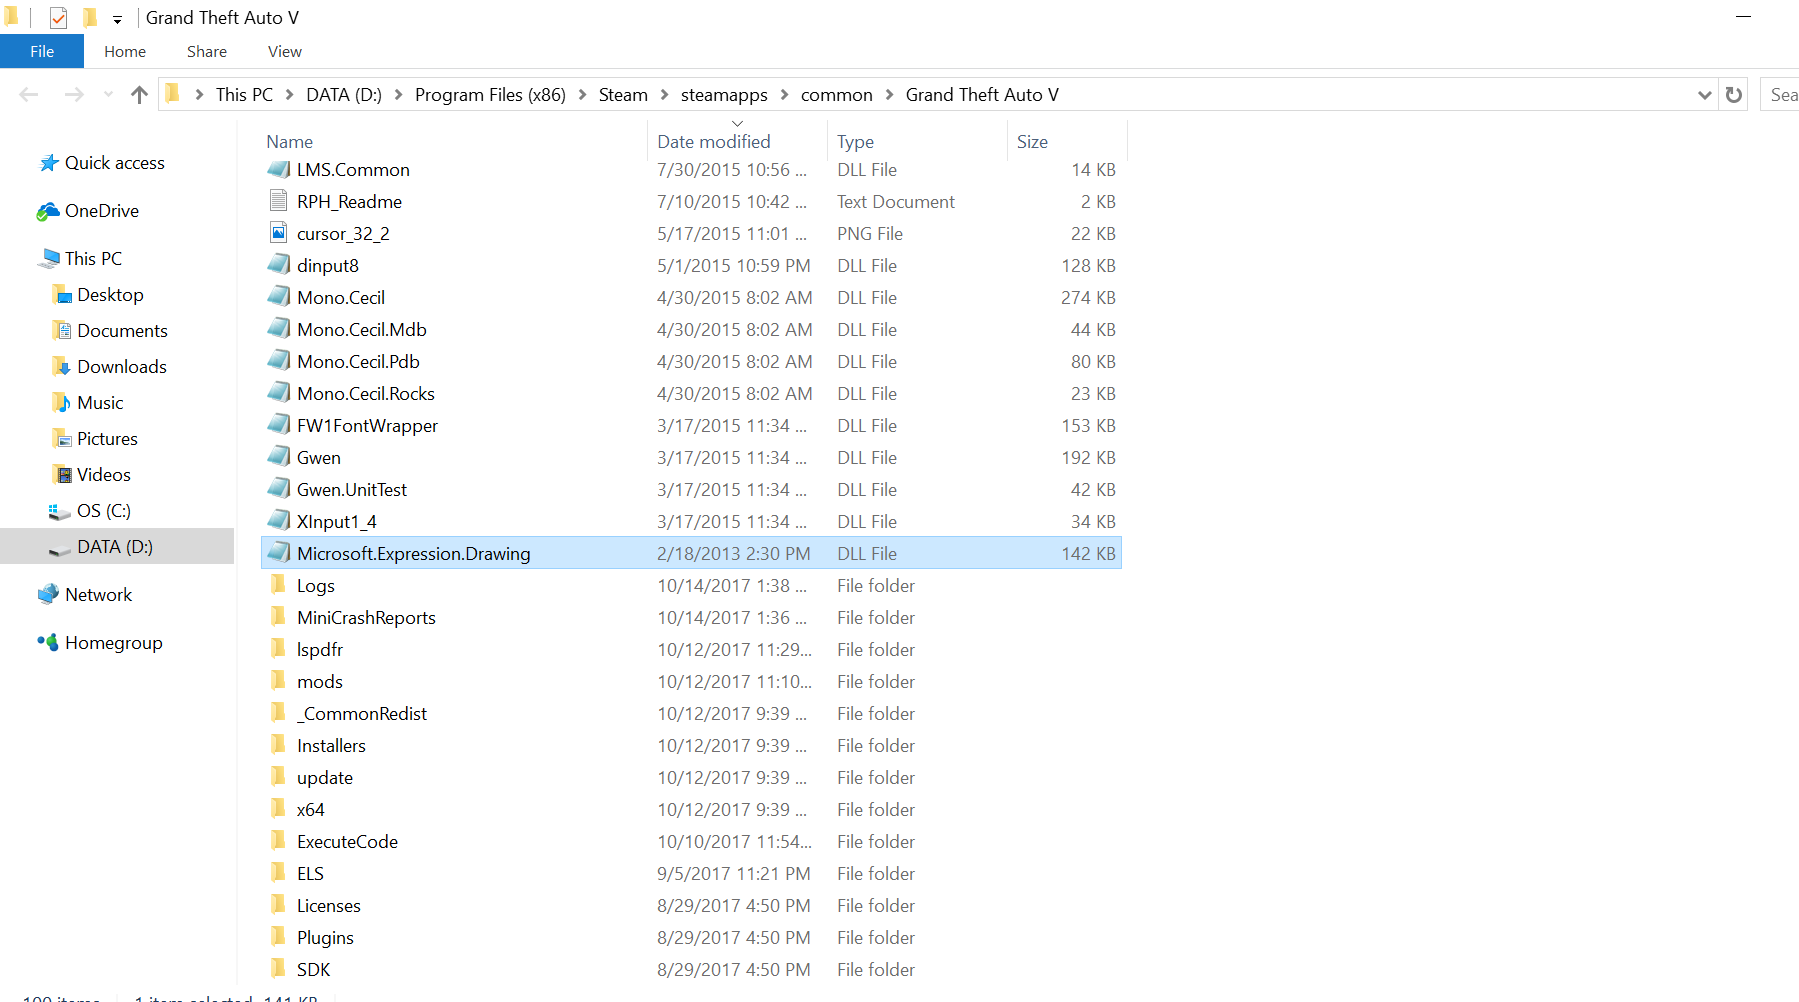
Task: Select the FW1FontWrapper DLL icon
Action: 279,425
